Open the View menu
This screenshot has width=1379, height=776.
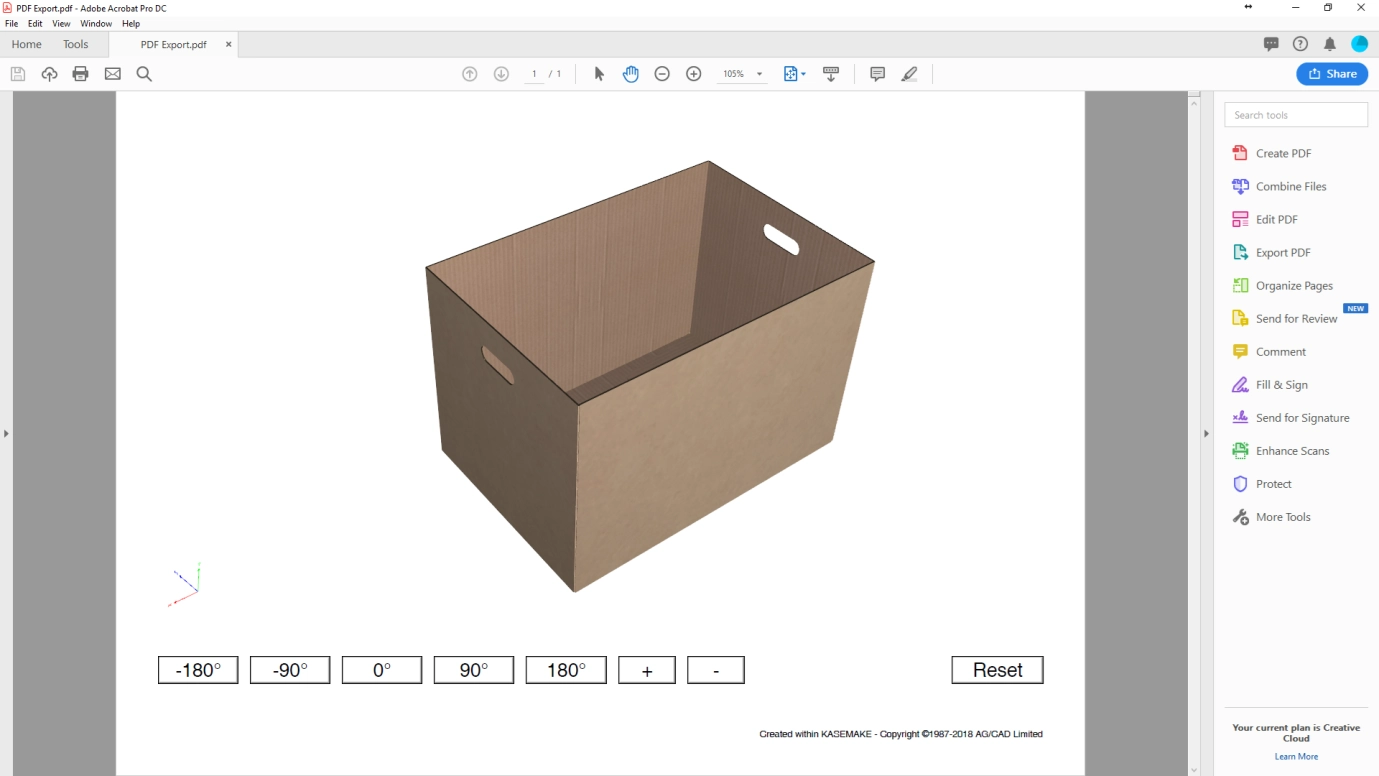point(61,23)
